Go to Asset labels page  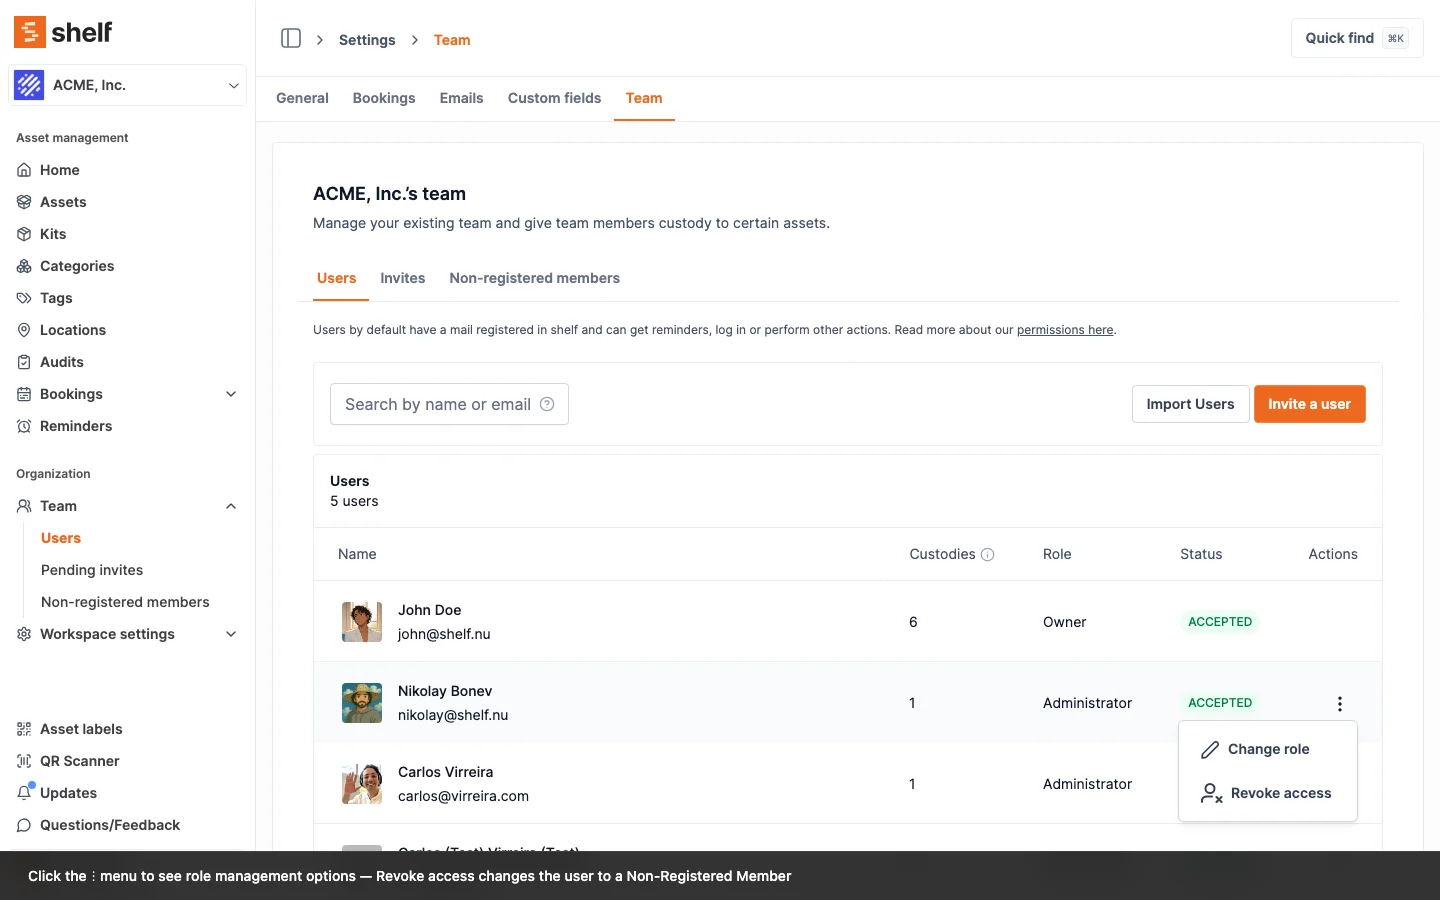click(81, 729)
